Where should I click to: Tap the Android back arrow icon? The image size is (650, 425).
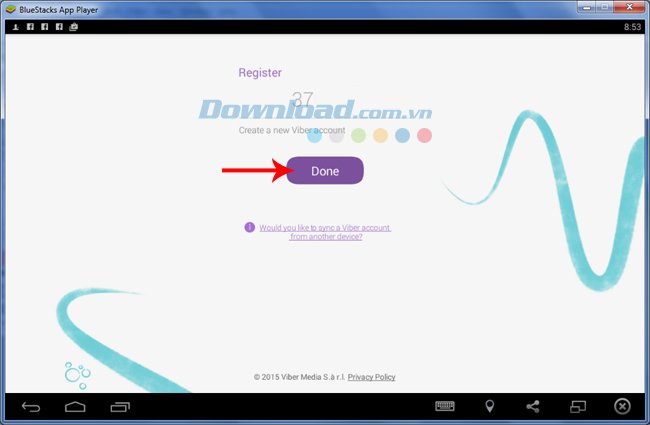point(31,406)
